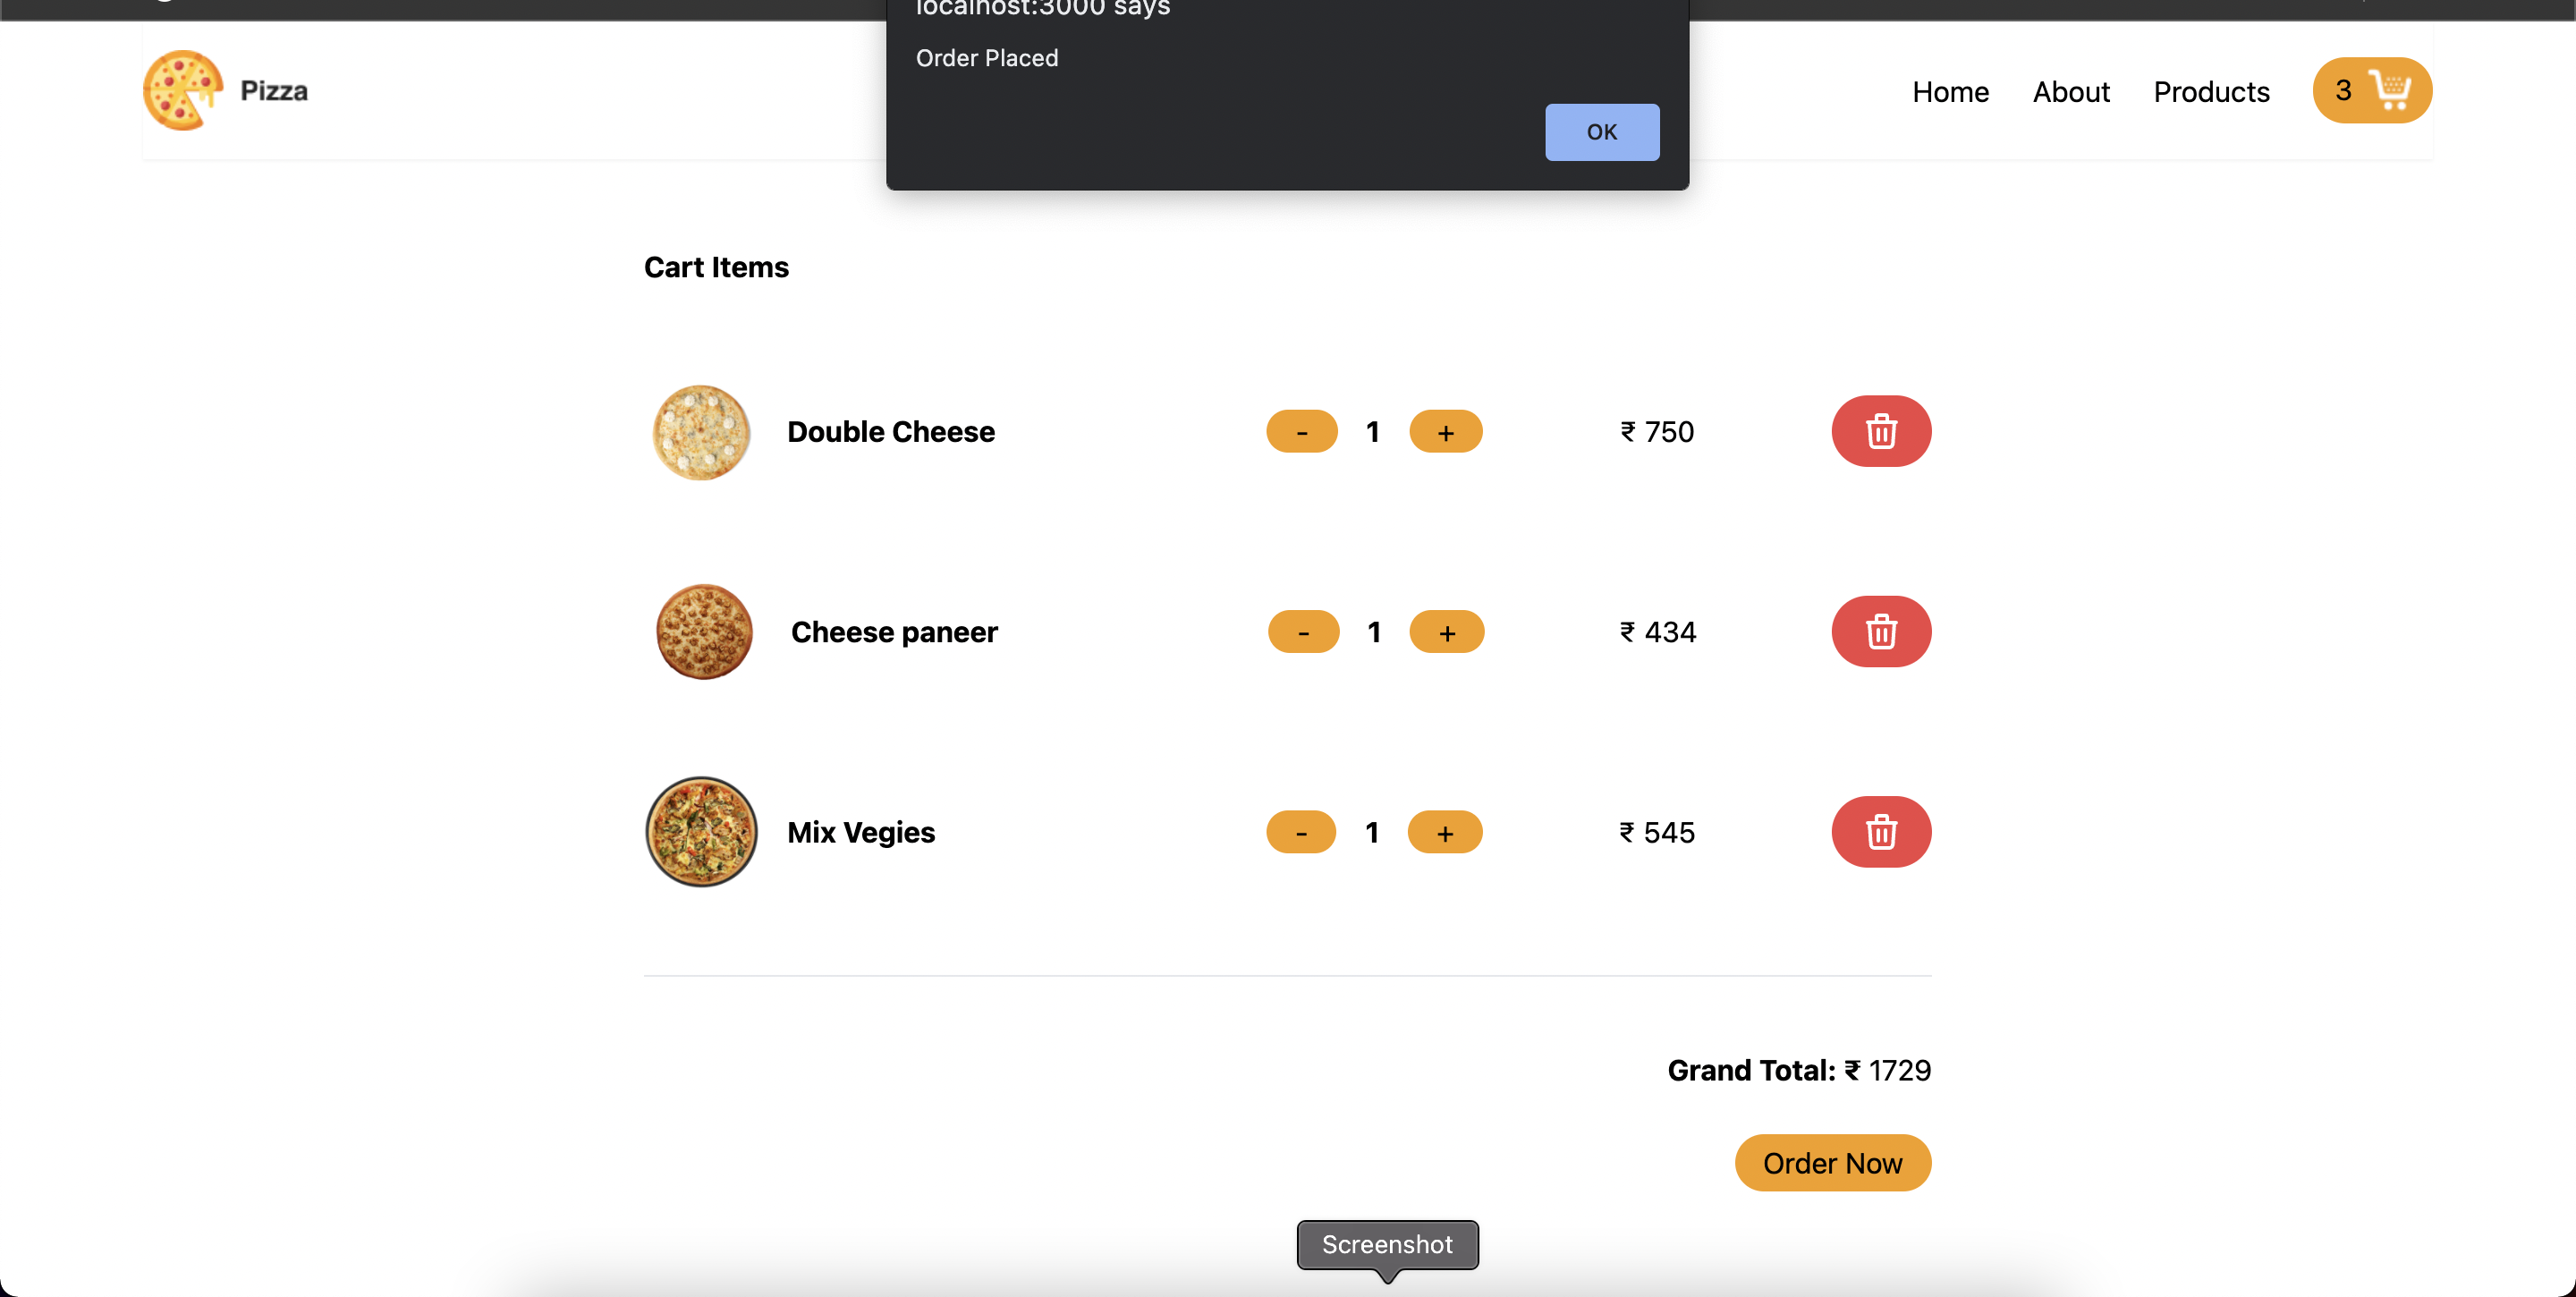Delete Mix Vegies via trash icon
Screen dimensions: 2576x1297
(x=1881, y=831)
